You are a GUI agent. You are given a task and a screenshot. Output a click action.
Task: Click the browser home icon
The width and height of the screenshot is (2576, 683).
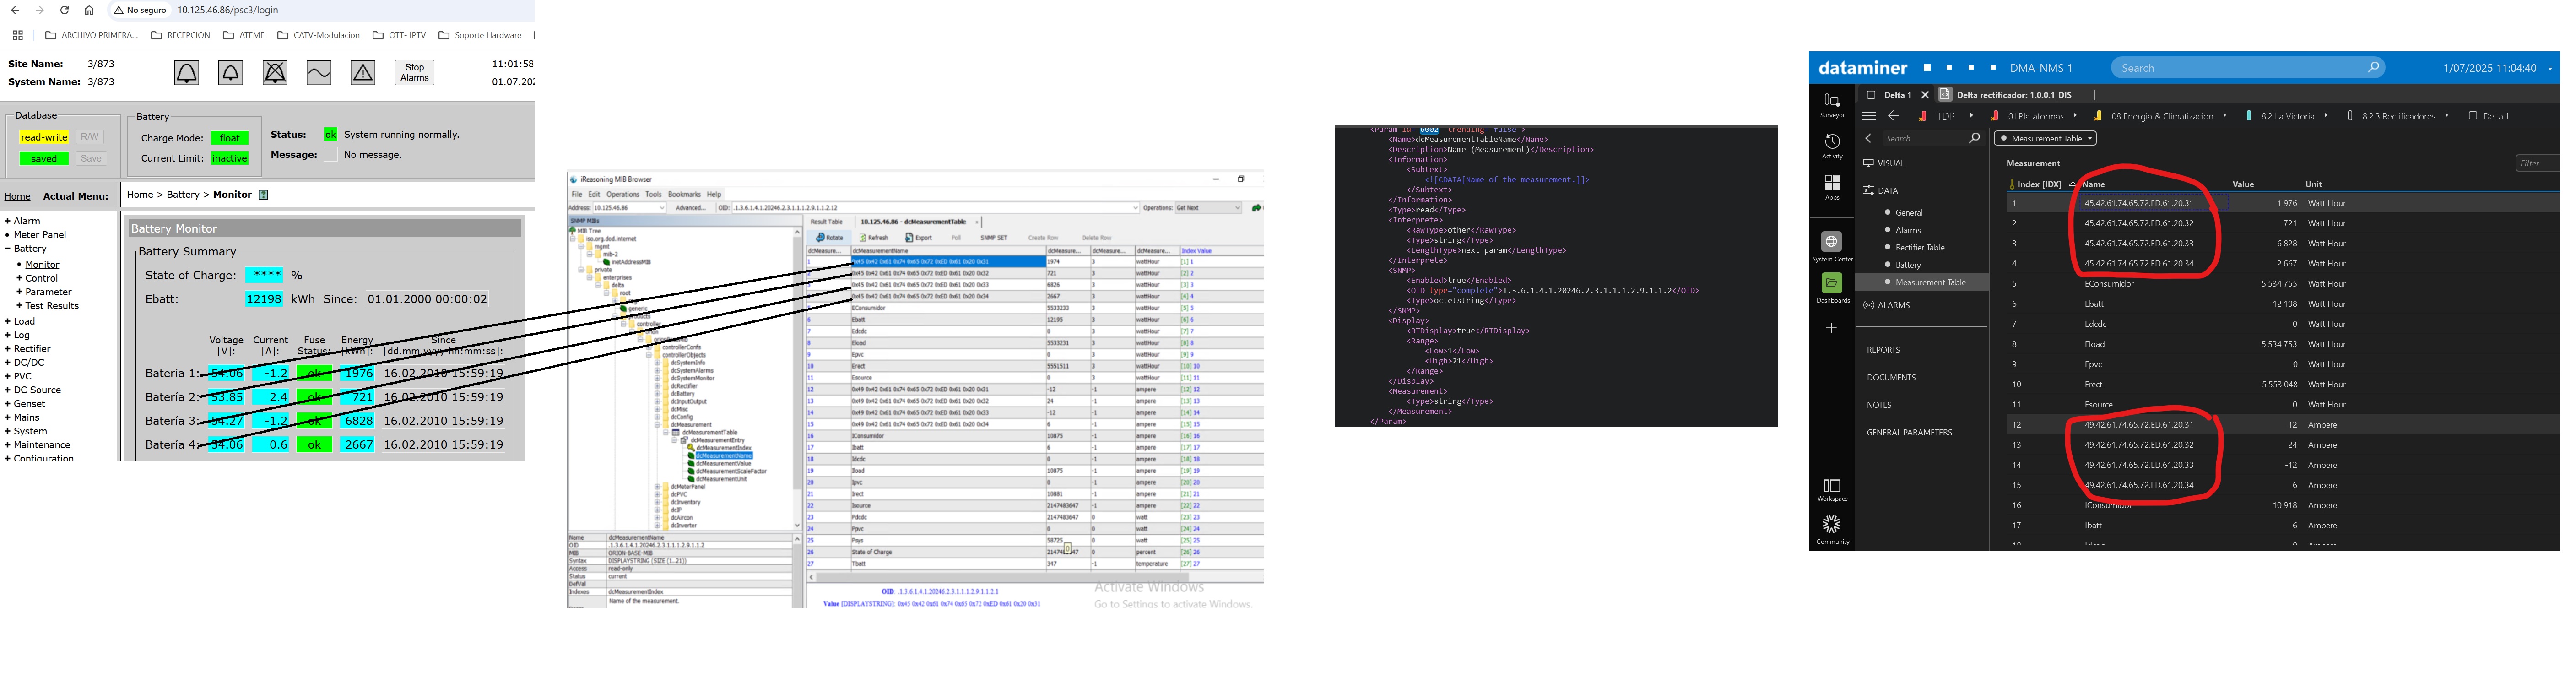coord(89,10)
